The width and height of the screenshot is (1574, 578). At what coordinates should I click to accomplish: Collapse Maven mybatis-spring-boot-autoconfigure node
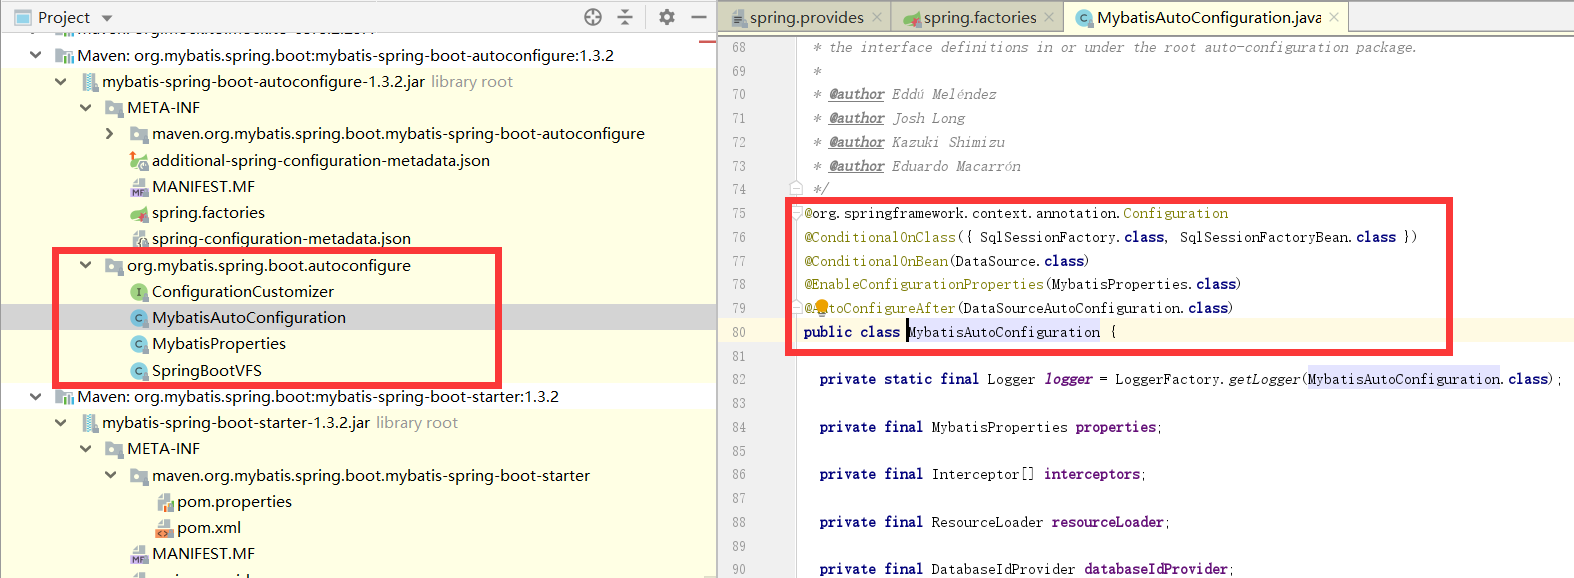pyautogui.click(x=36, y=55)
